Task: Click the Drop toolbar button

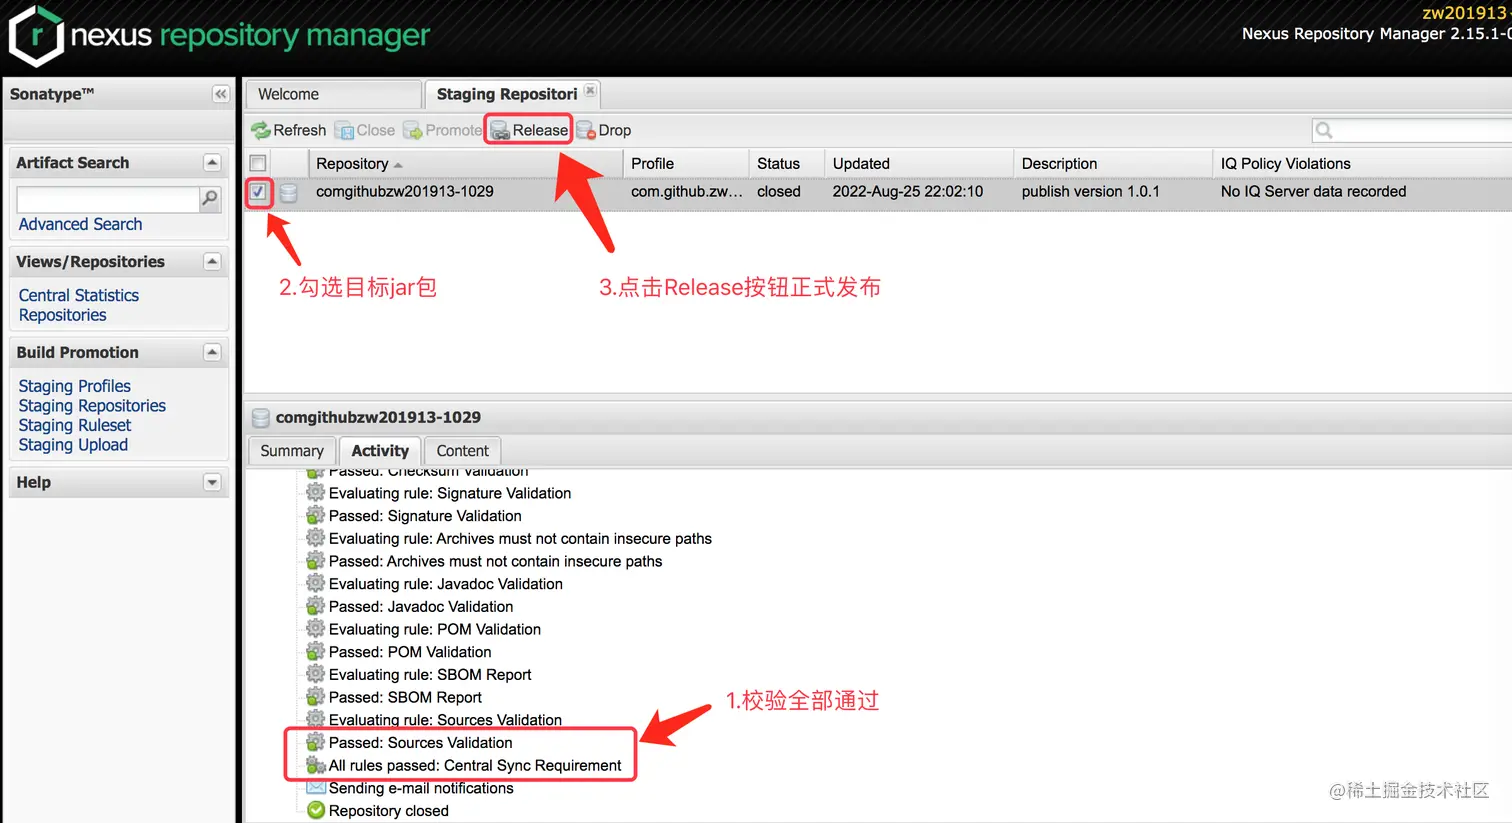Action: (604, 130)
